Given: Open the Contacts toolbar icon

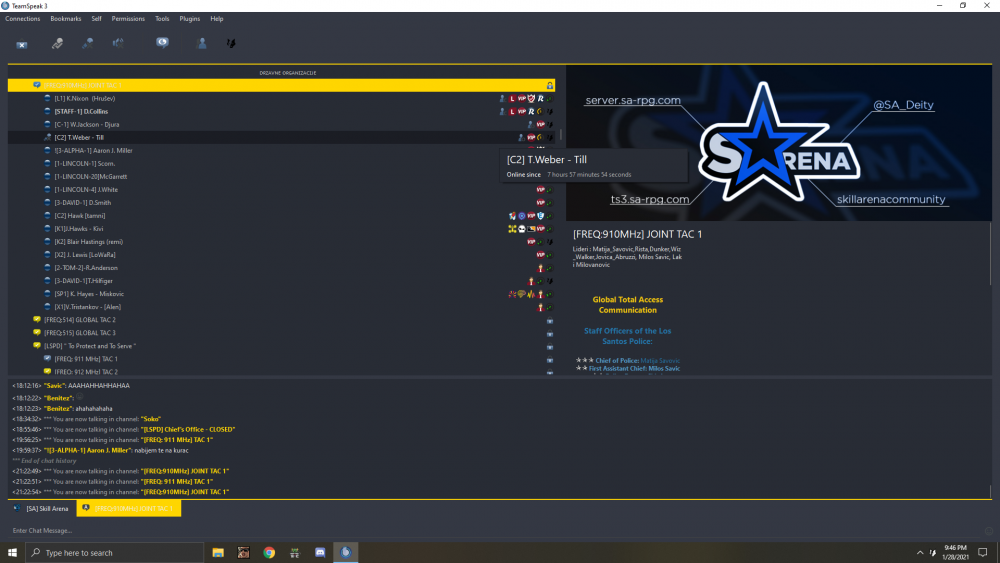Looking at the screenshot, I should 202,44.
